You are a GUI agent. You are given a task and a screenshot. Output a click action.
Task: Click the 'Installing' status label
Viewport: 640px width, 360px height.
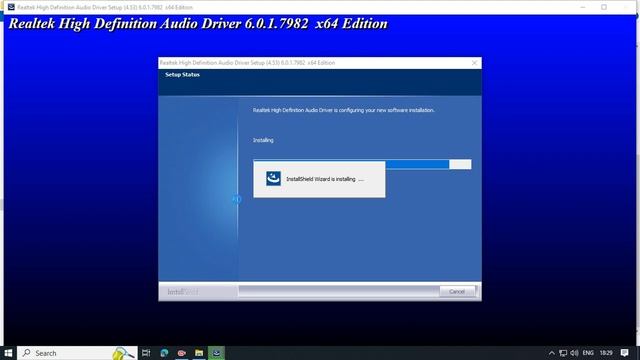point(263,140)
